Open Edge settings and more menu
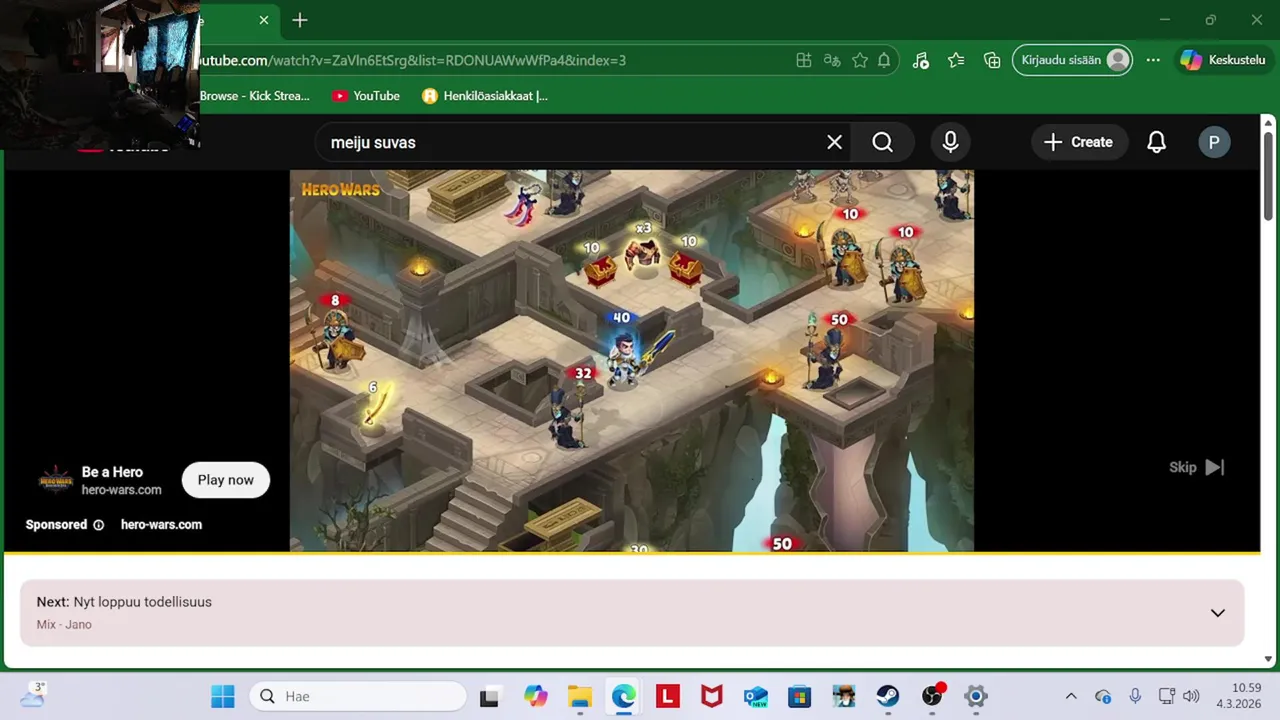The height and width of the screenshot is (720, 1280). coord(1153,60)
